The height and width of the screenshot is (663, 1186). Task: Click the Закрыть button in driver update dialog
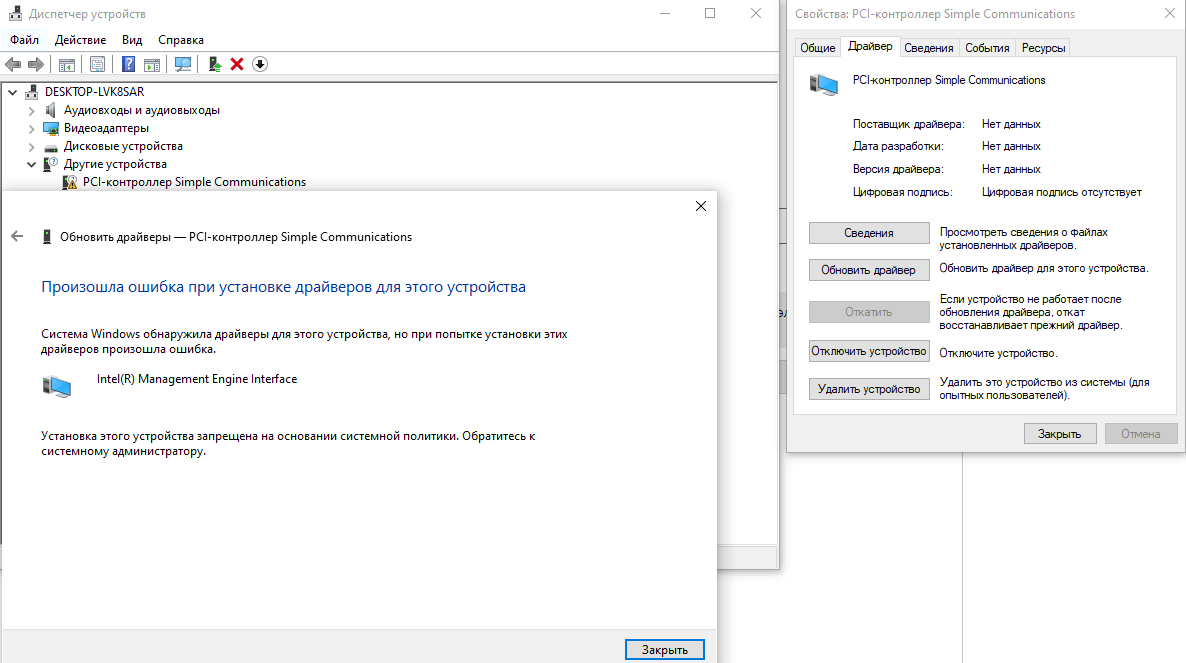[664, 649]
